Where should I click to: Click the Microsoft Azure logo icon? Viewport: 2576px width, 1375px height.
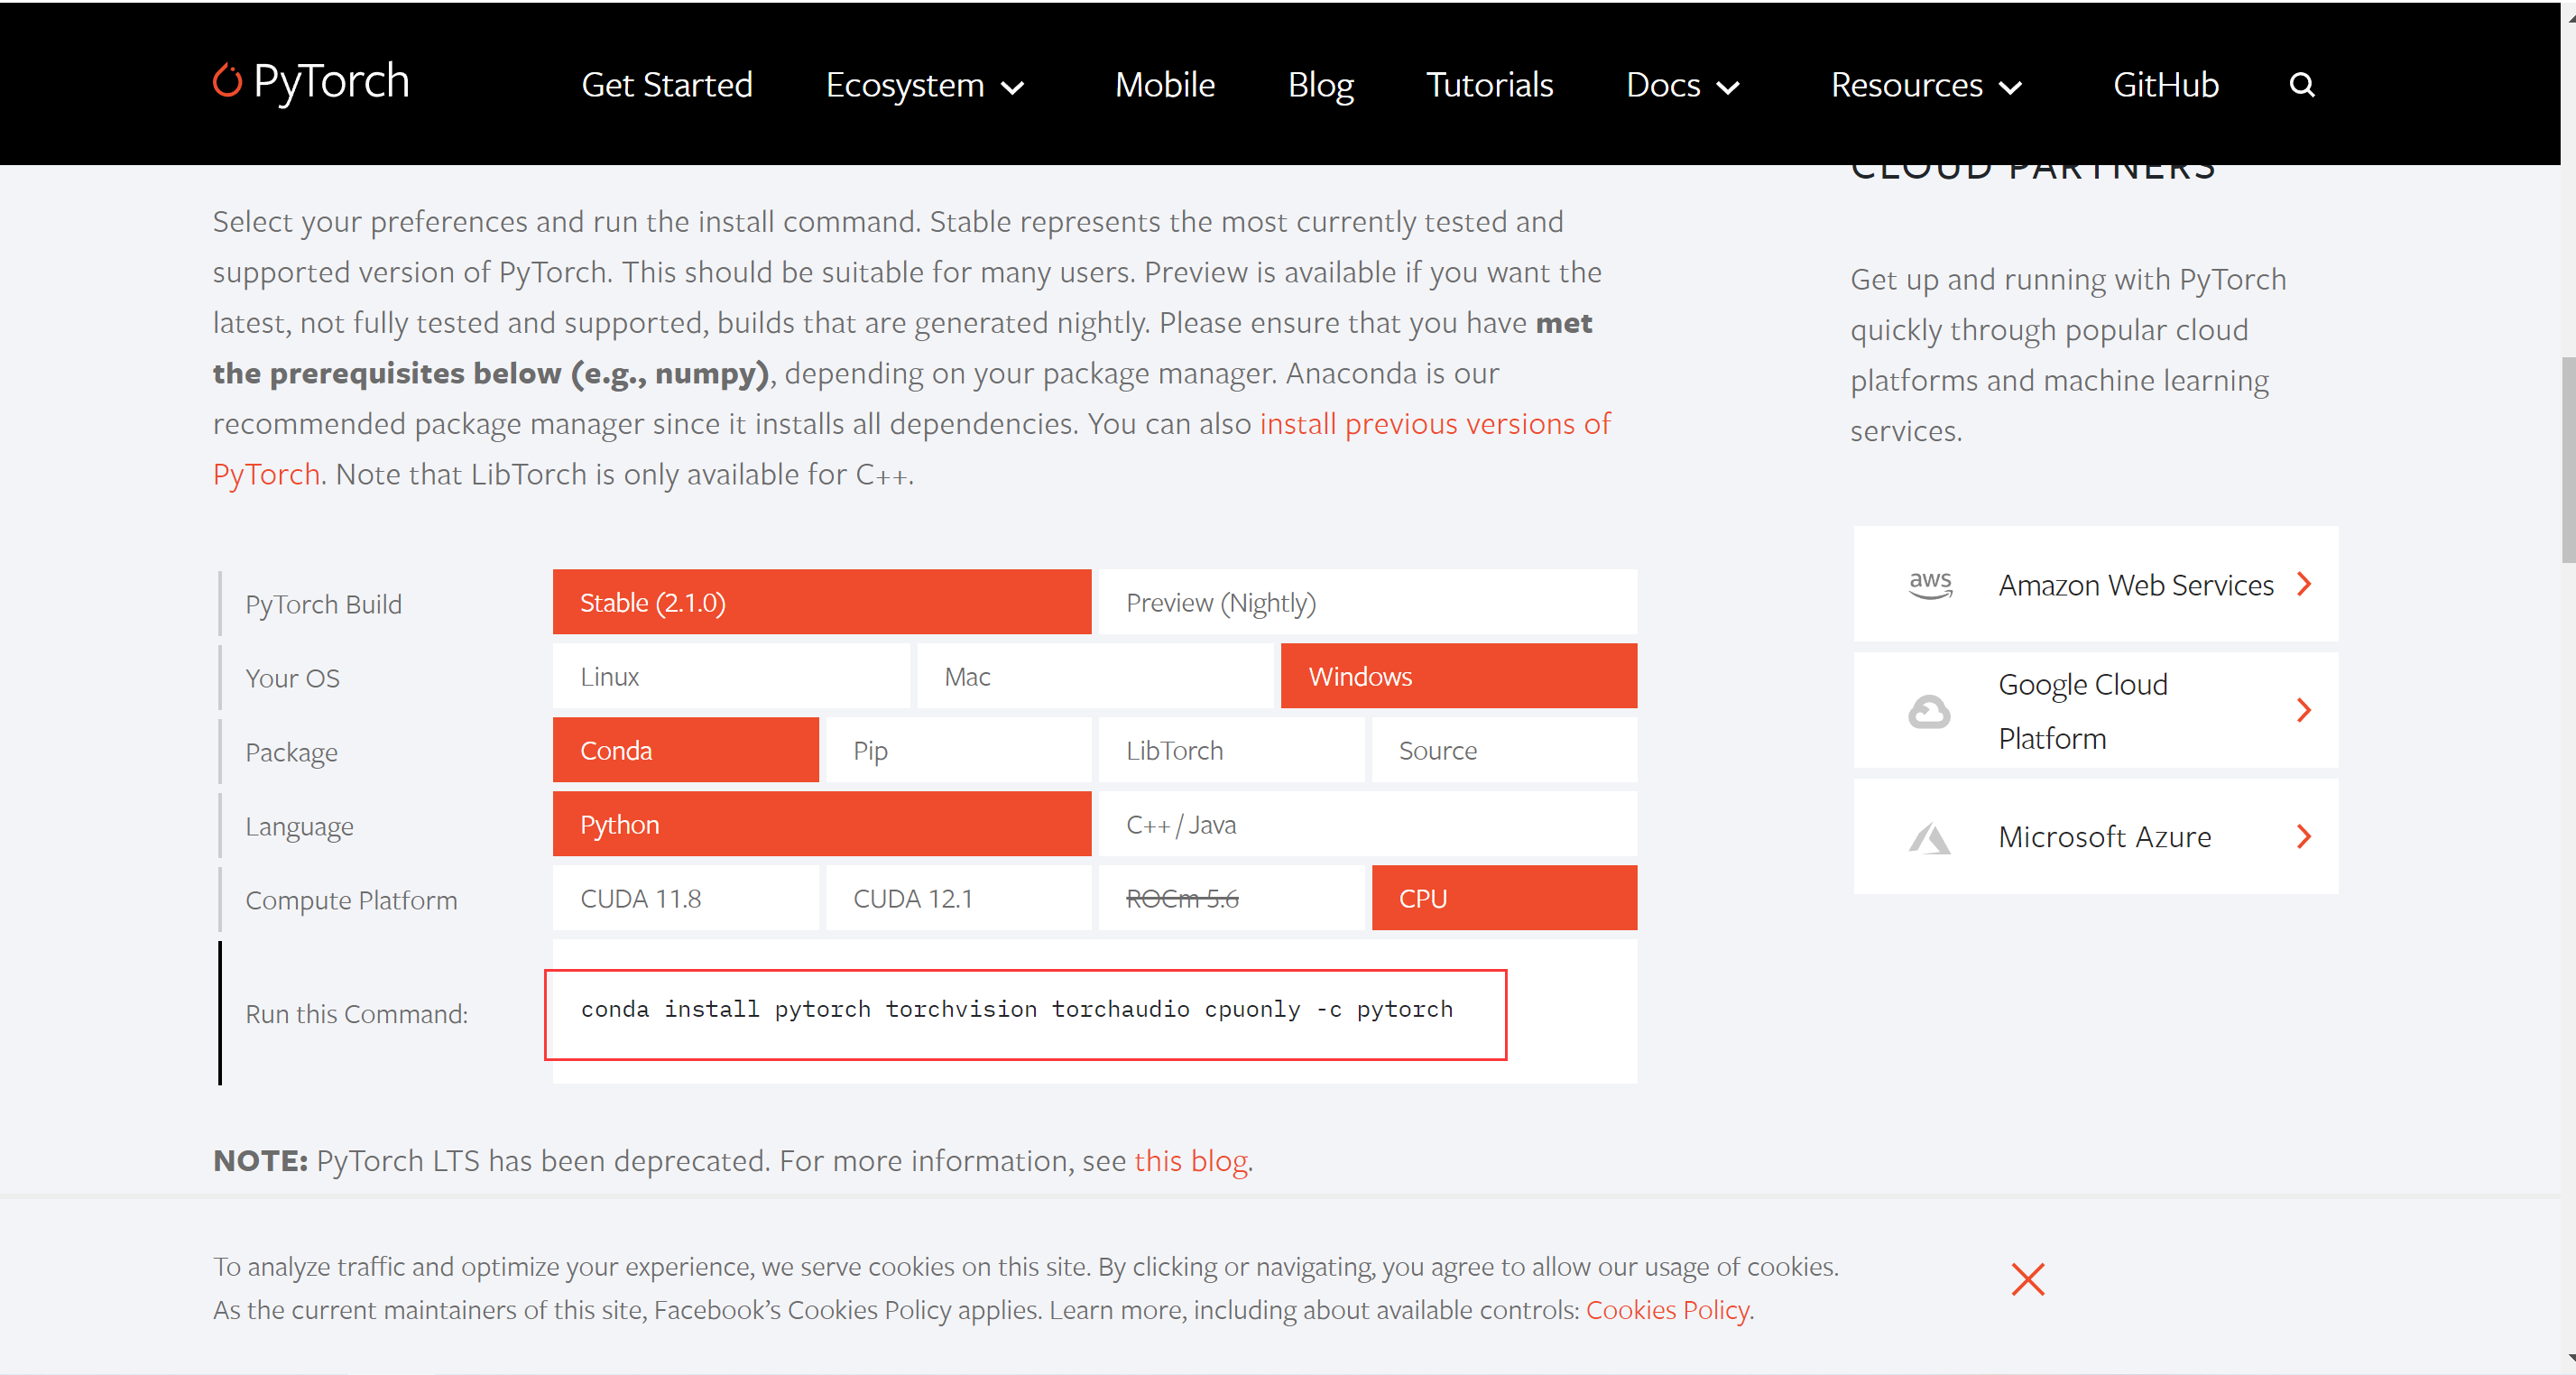click(x=1929, y=838)
